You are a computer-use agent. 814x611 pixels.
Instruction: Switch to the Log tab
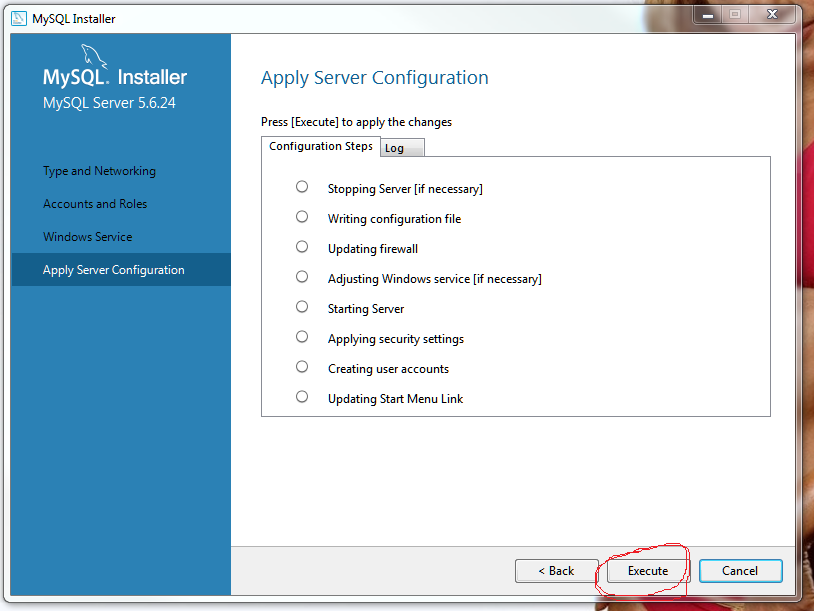(395, 148)
